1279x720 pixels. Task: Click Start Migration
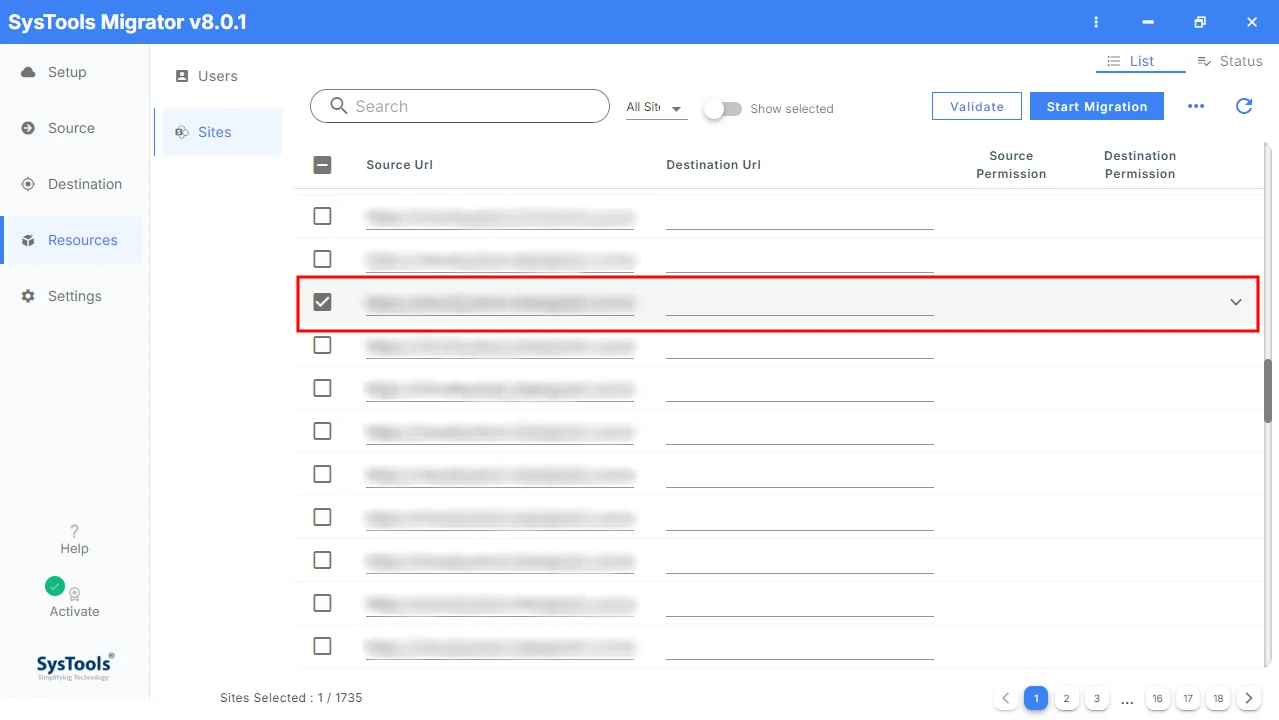pos(1097,106)
